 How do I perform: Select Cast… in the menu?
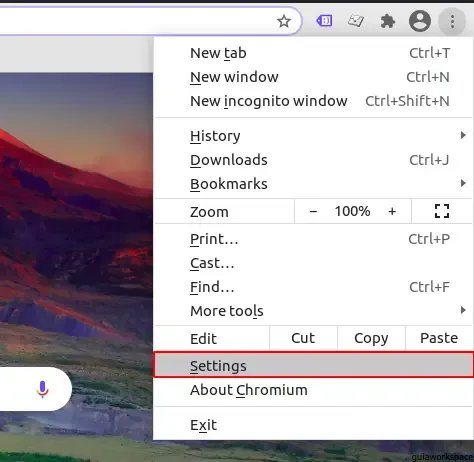(x=313, y=263)
